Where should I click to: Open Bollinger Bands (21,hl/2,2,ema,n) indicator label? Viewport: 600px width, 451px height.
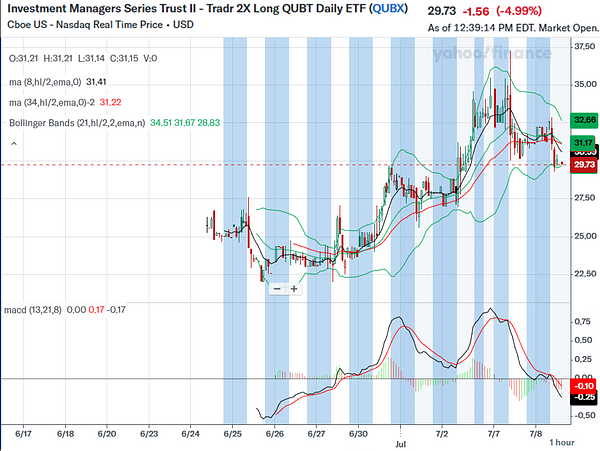click(x=77, y=123)
